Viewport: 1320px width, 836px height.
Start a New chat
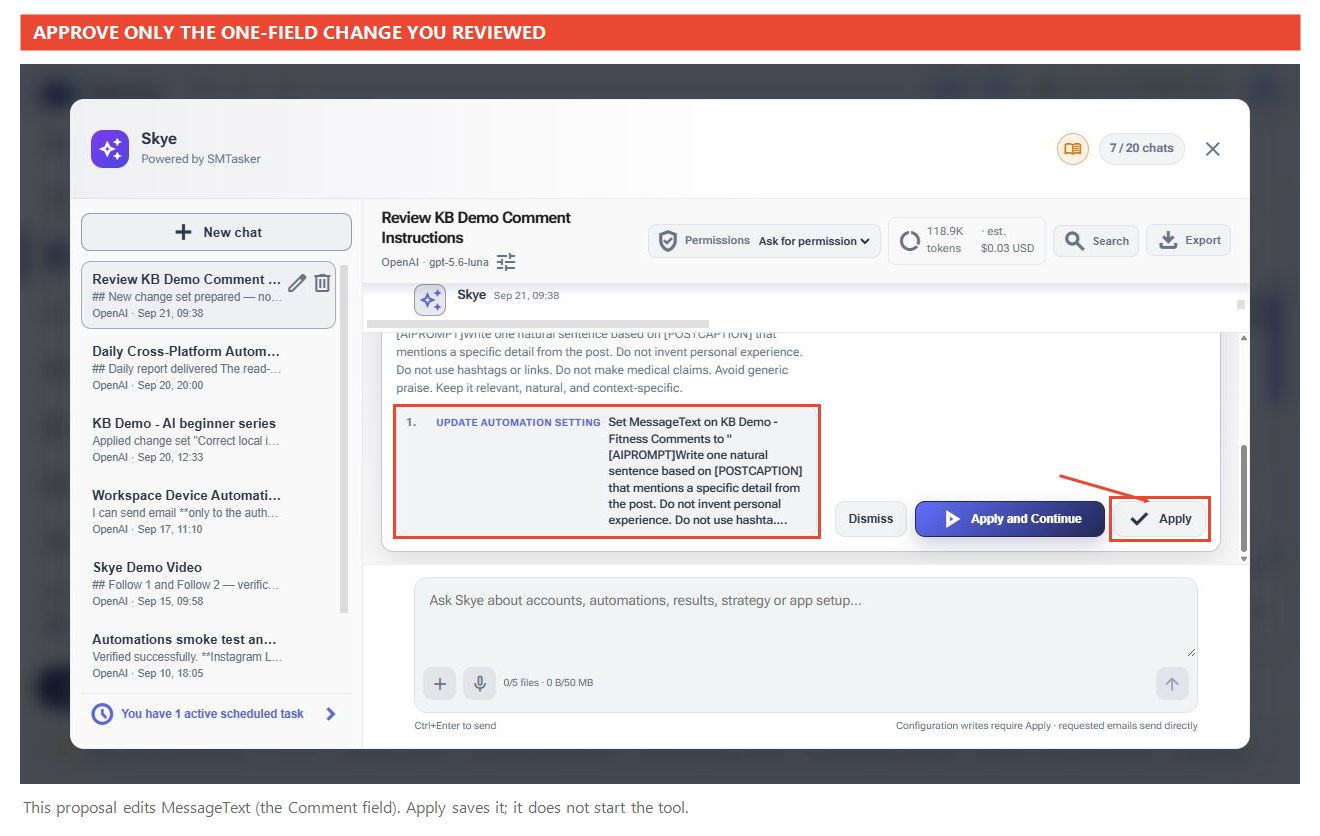click(x=216, y=232)
